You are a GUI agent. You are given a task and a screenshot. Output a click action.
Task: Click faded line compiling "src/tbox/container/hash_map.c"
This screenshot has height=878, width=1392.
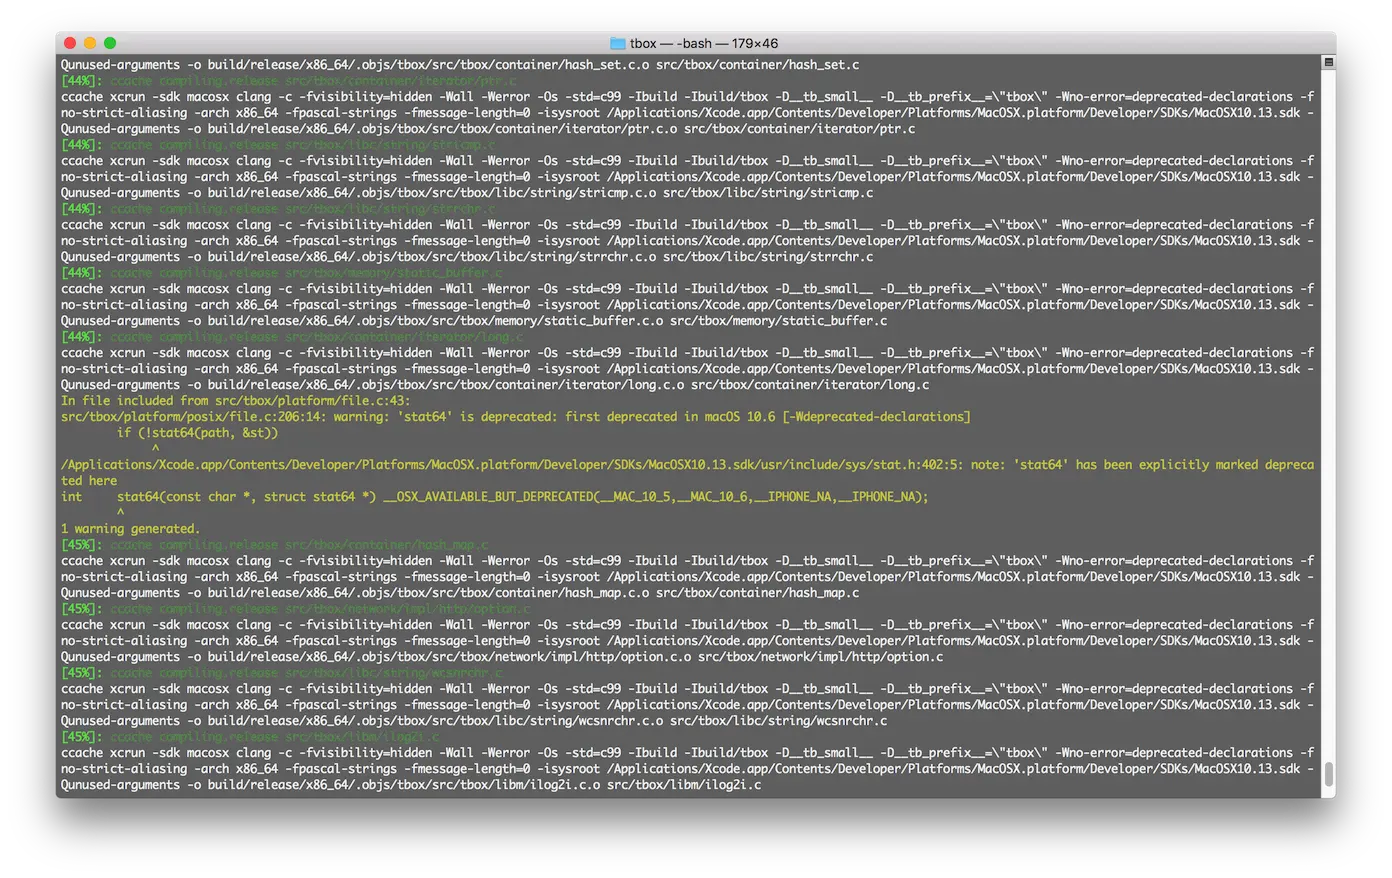point(299,545)
